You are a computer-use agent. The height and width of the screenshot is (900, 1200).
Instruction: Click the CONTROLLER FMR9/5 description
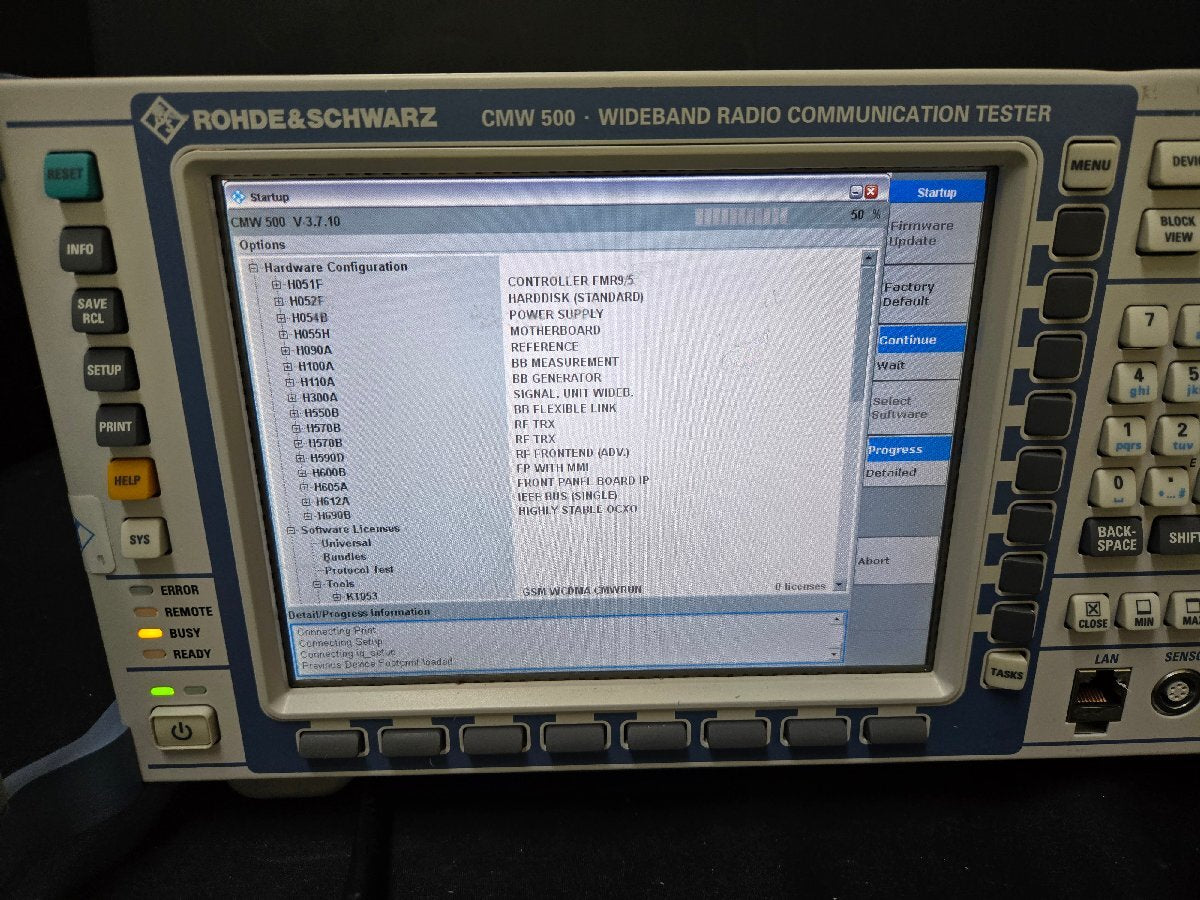[571, 281]
